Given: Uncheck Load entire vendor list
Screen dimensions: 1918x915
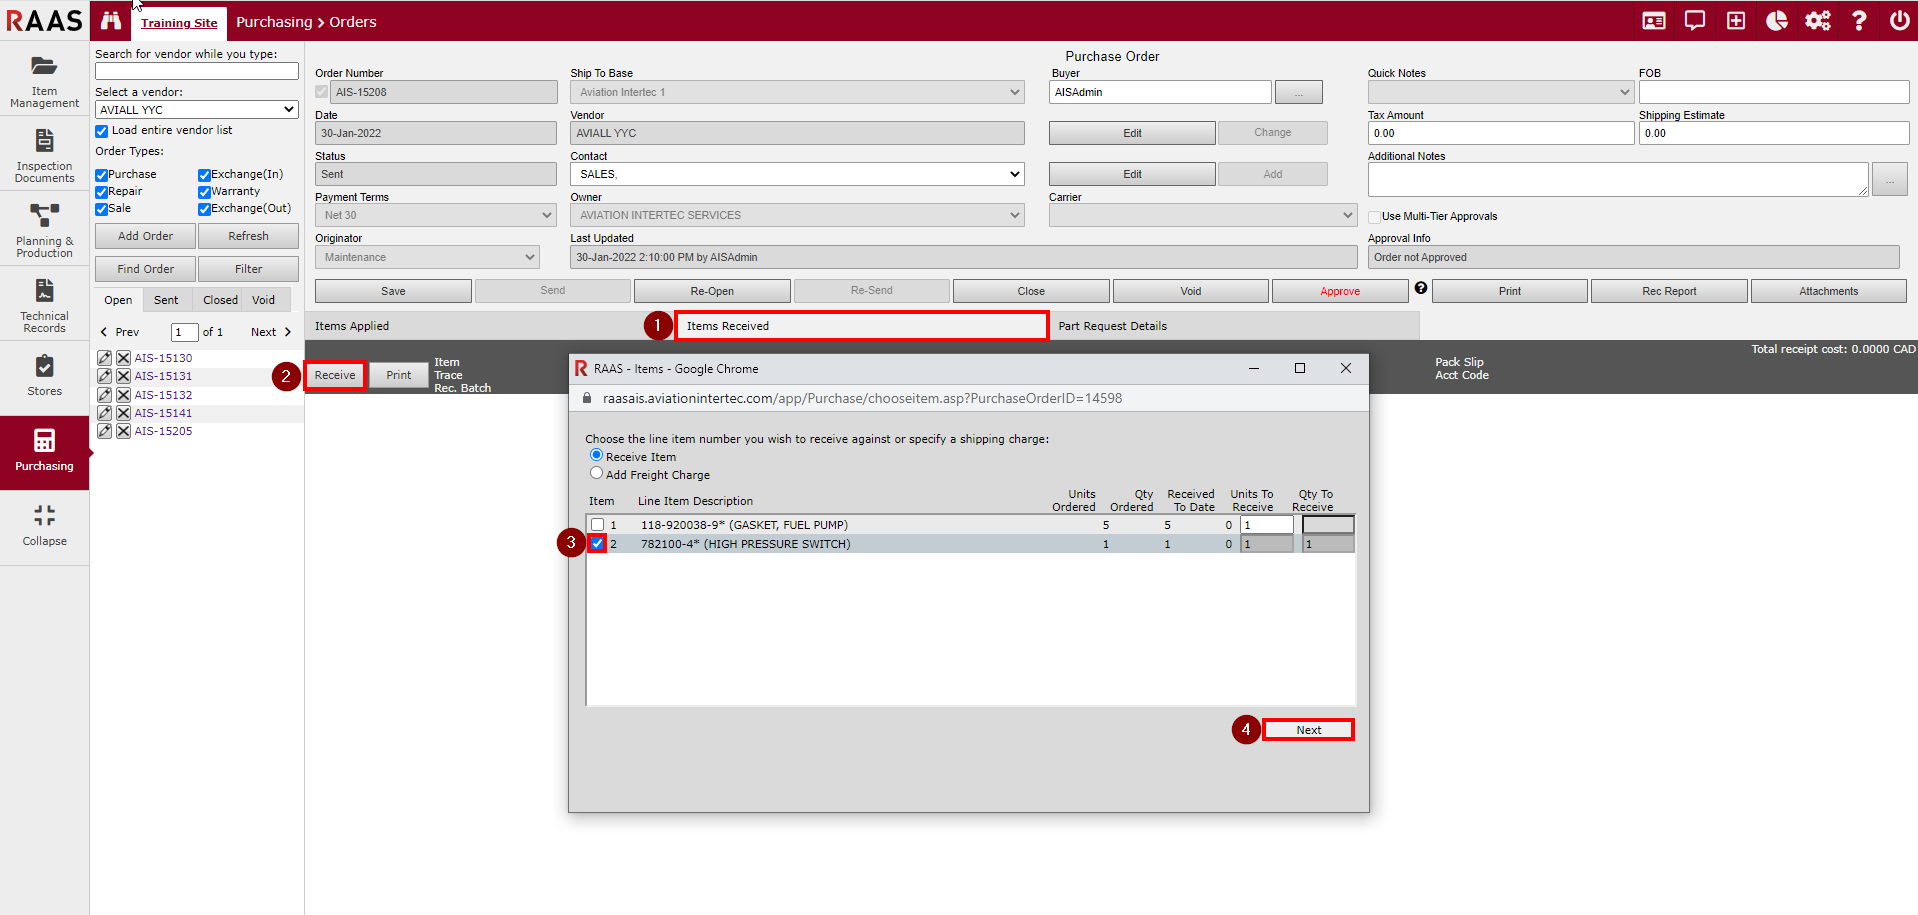Looking at the screenshot, I should pos(102,131).
